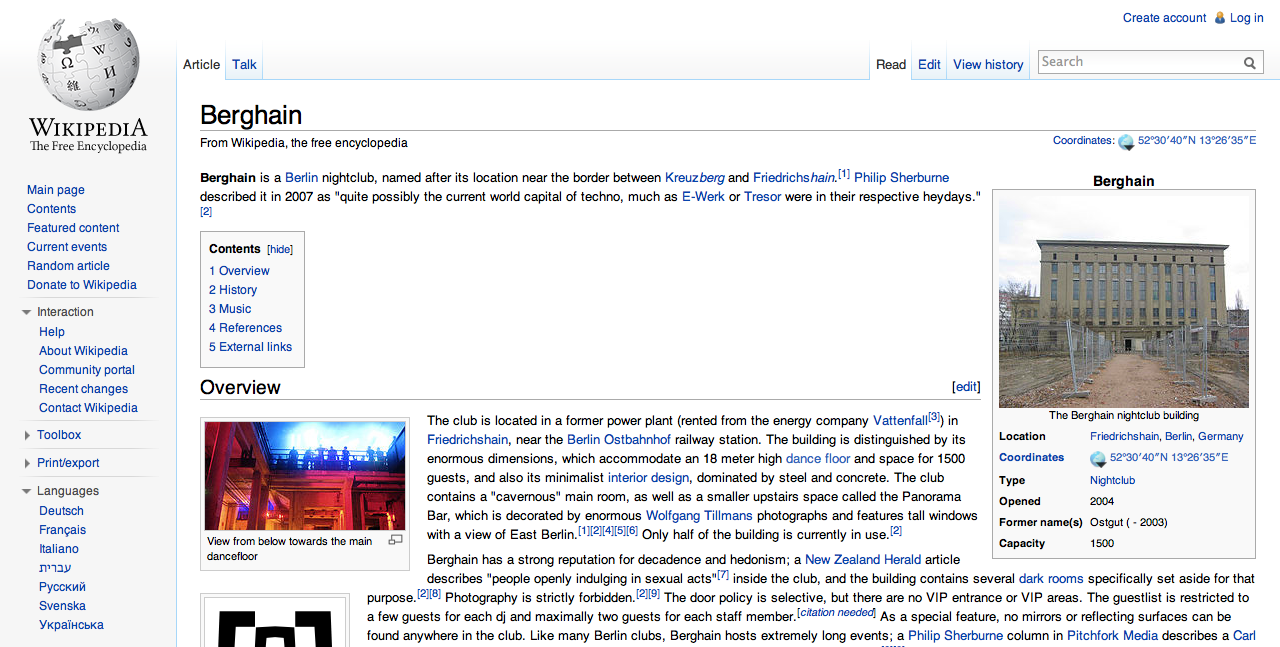This screenshot has height=647, width=1280.
Task: Open Featured content link
Action: tap(73, 228)
